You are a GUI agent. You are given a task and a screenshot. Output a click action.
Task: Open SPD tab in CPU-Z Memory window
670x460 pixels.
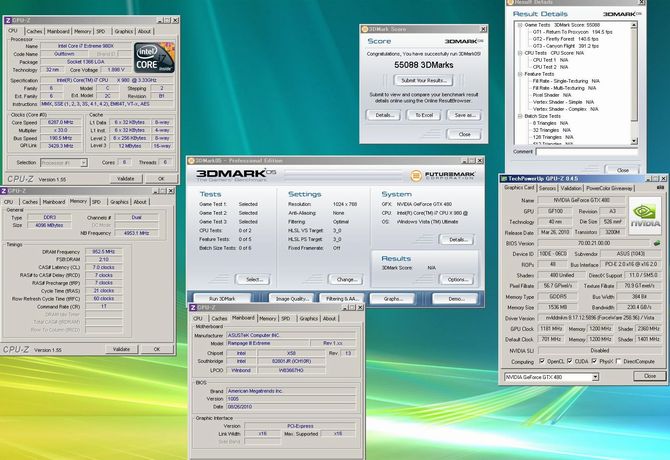(x=97, y=202)
